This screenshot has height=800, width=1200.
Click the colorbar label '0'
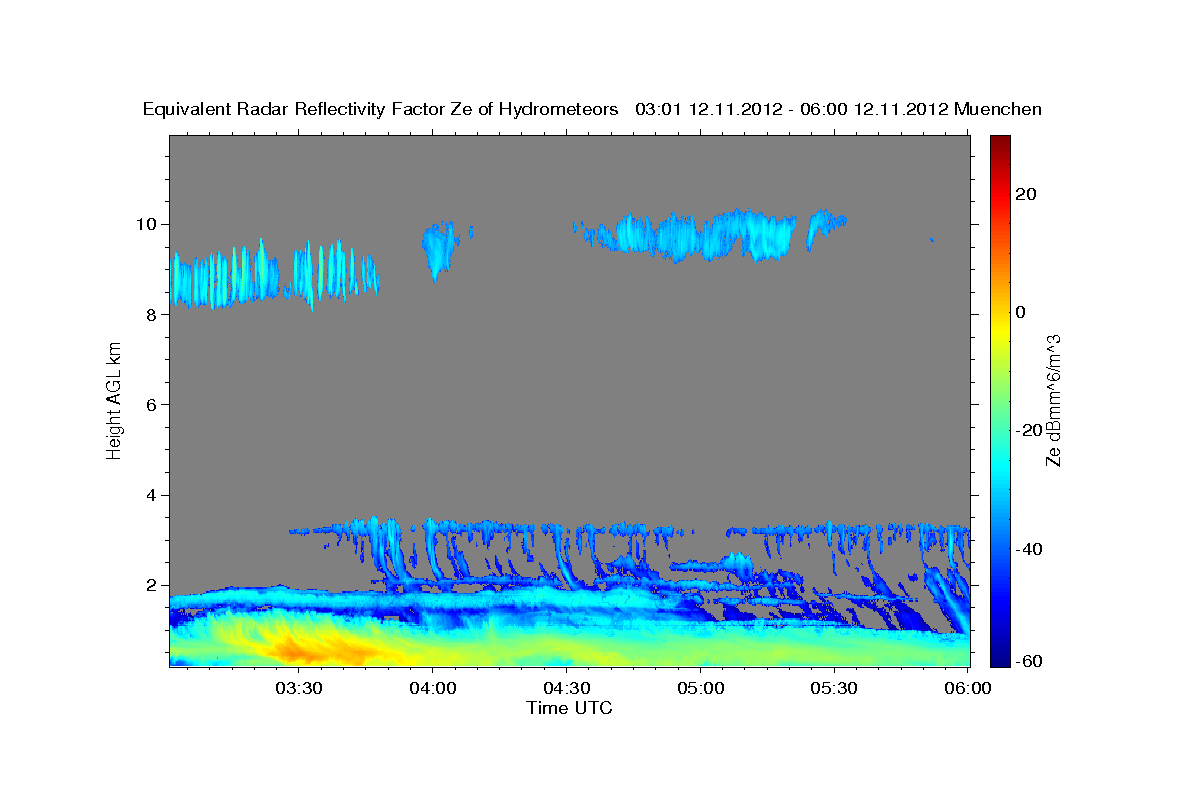point(1021,312)
